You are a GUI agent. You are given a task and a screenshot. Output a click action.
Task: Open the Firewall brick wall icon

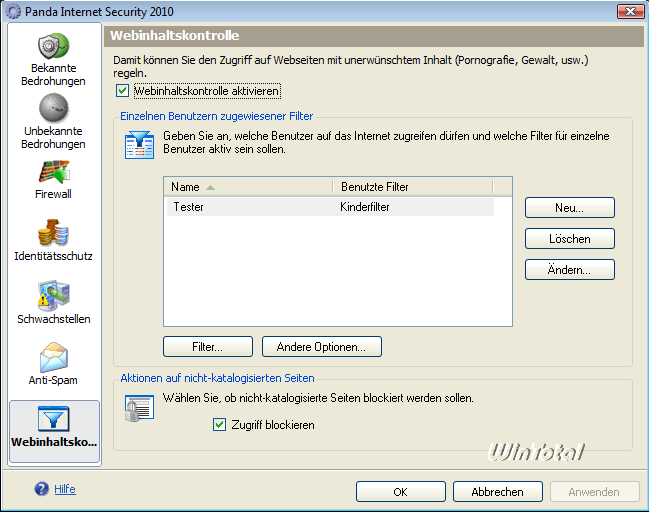[x=54, y=172]
